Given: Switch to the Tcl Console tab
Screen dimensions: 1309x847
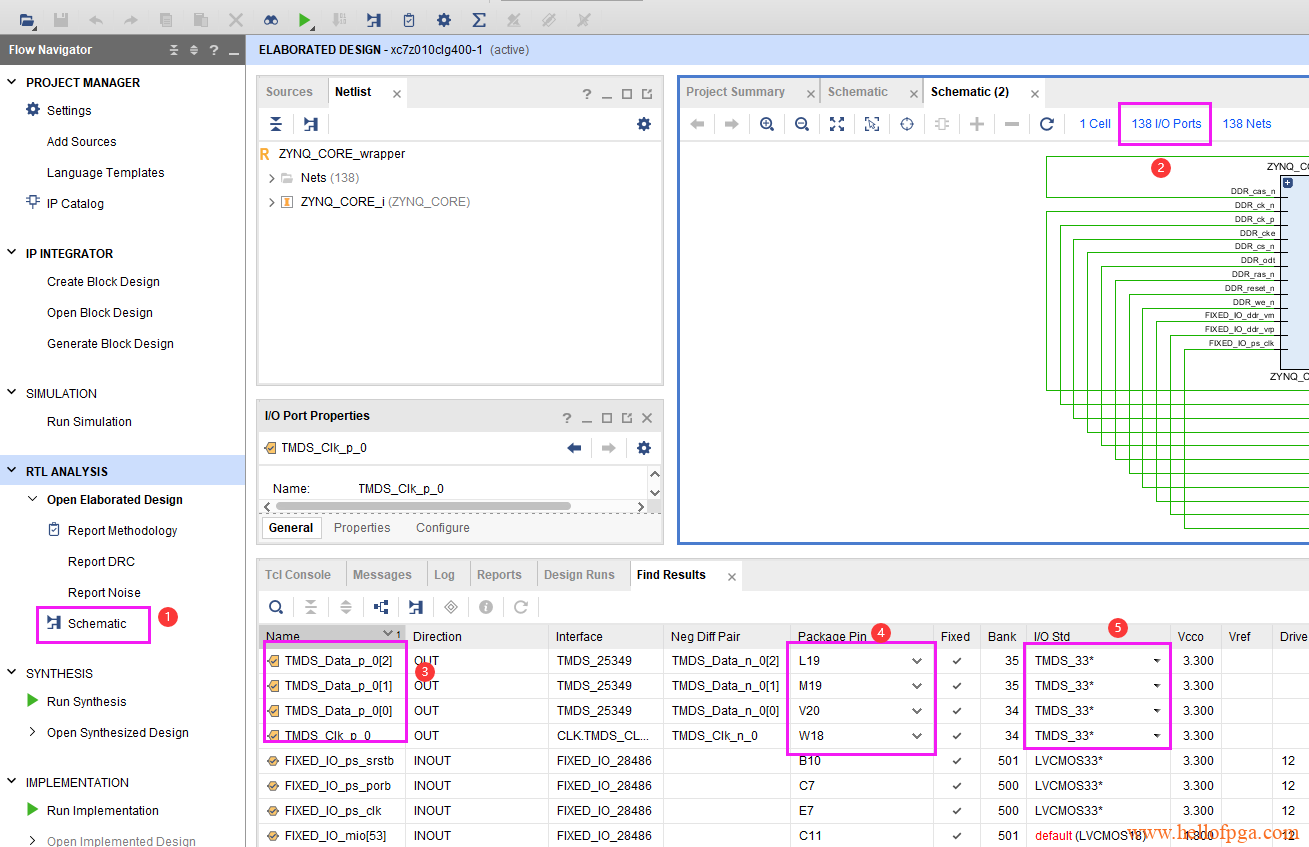Looking at the screenshot, I should click(297, 575).
